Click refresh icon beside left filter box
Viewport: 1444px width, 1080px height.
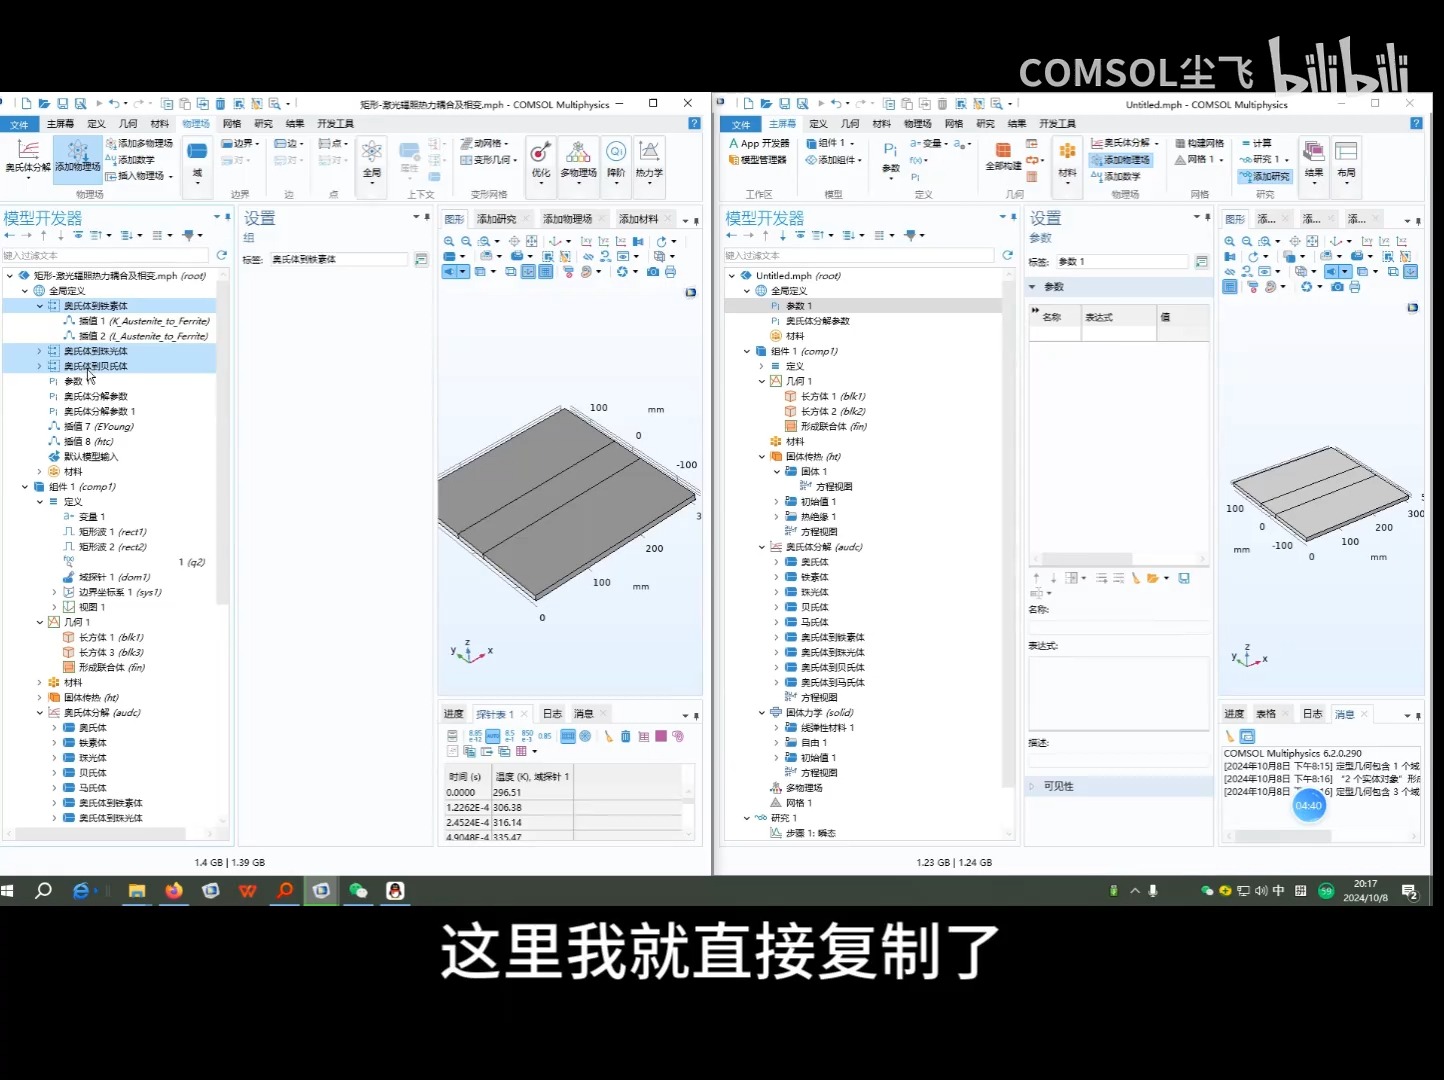click(x=222, y=255)
